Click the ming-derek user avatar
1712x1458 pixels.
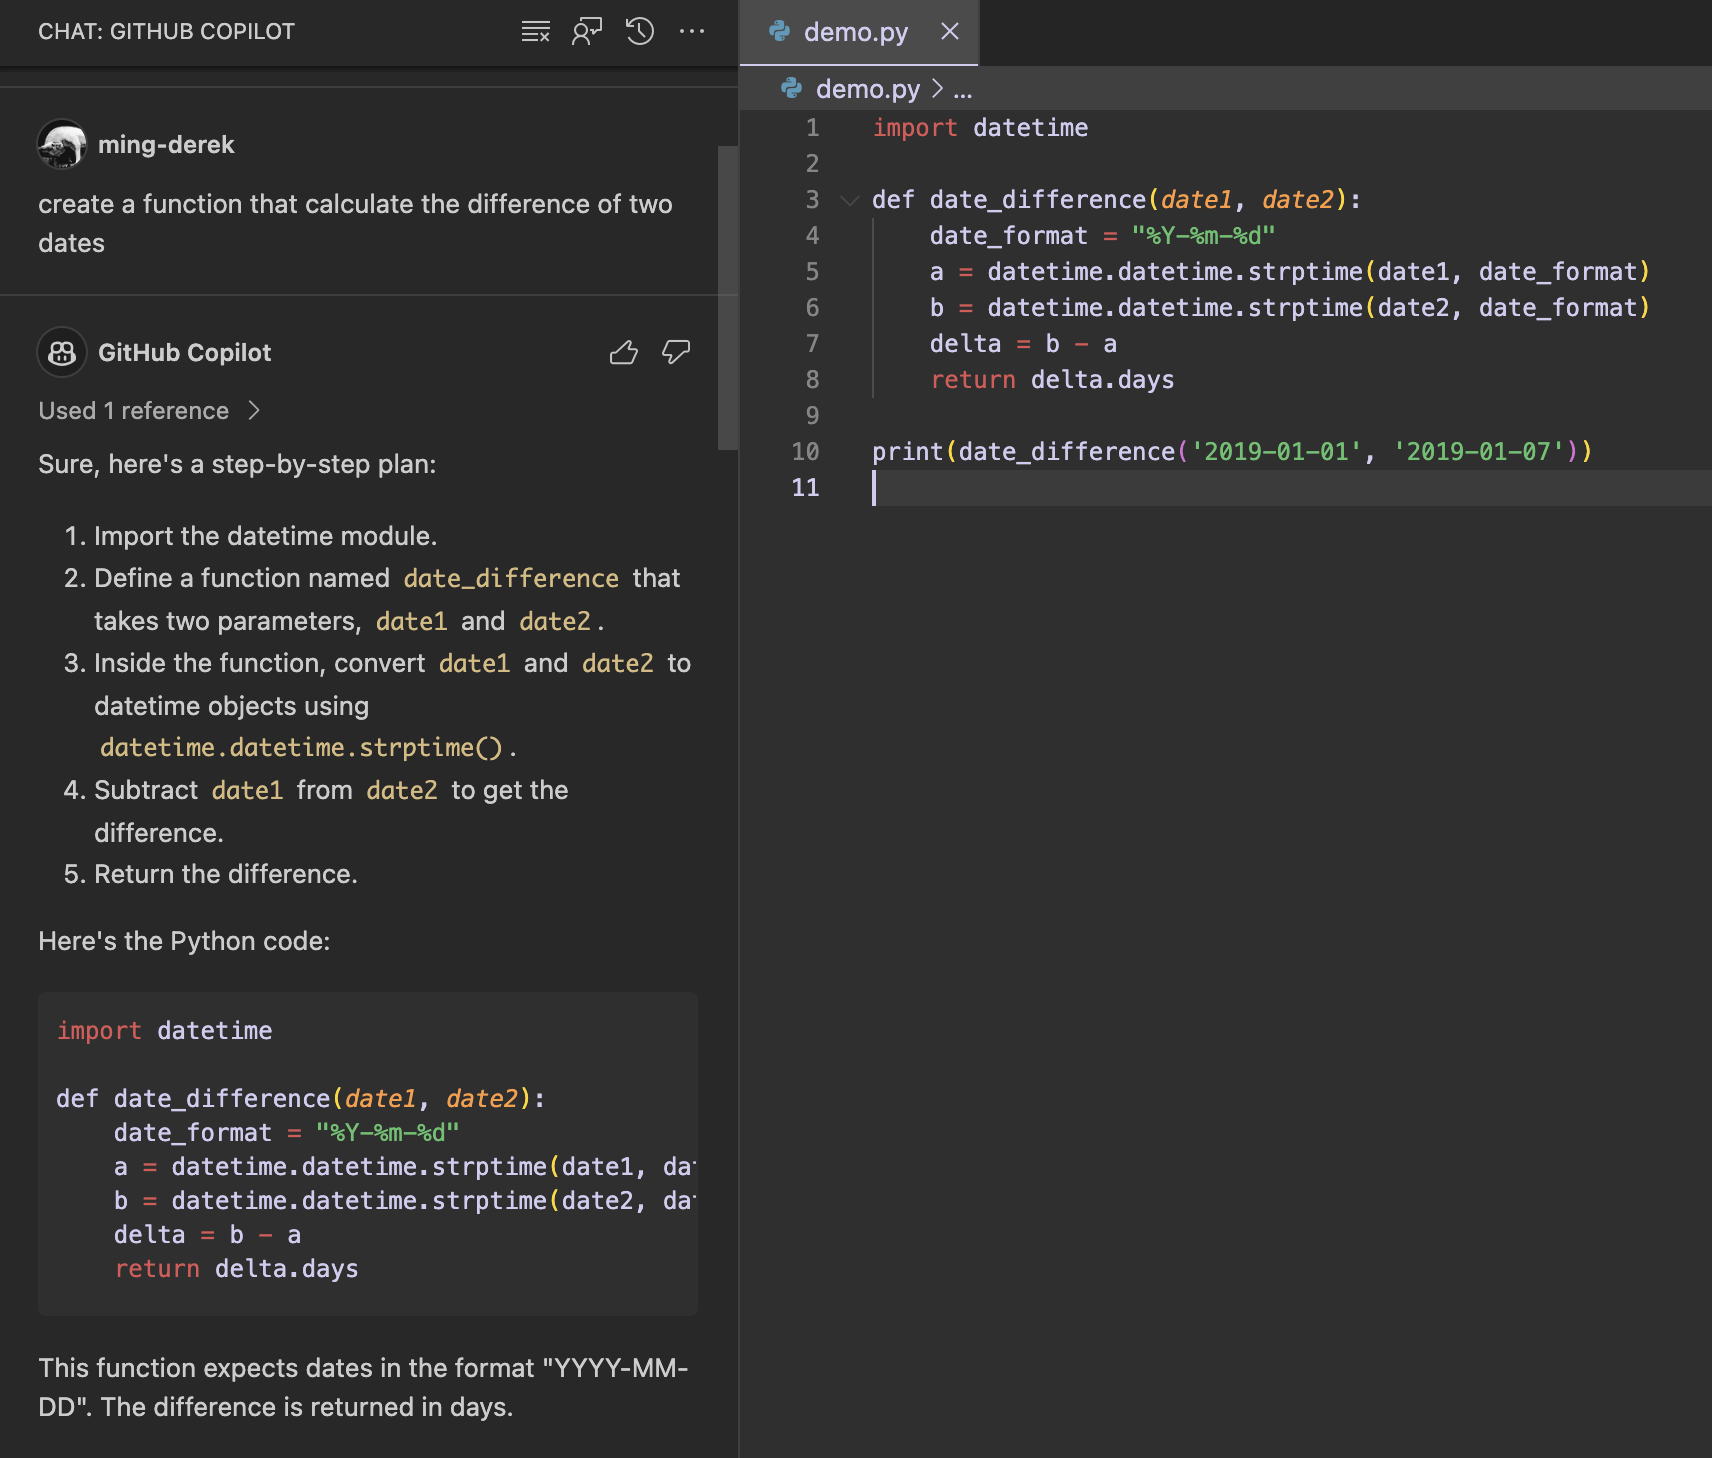coord(62,145)
